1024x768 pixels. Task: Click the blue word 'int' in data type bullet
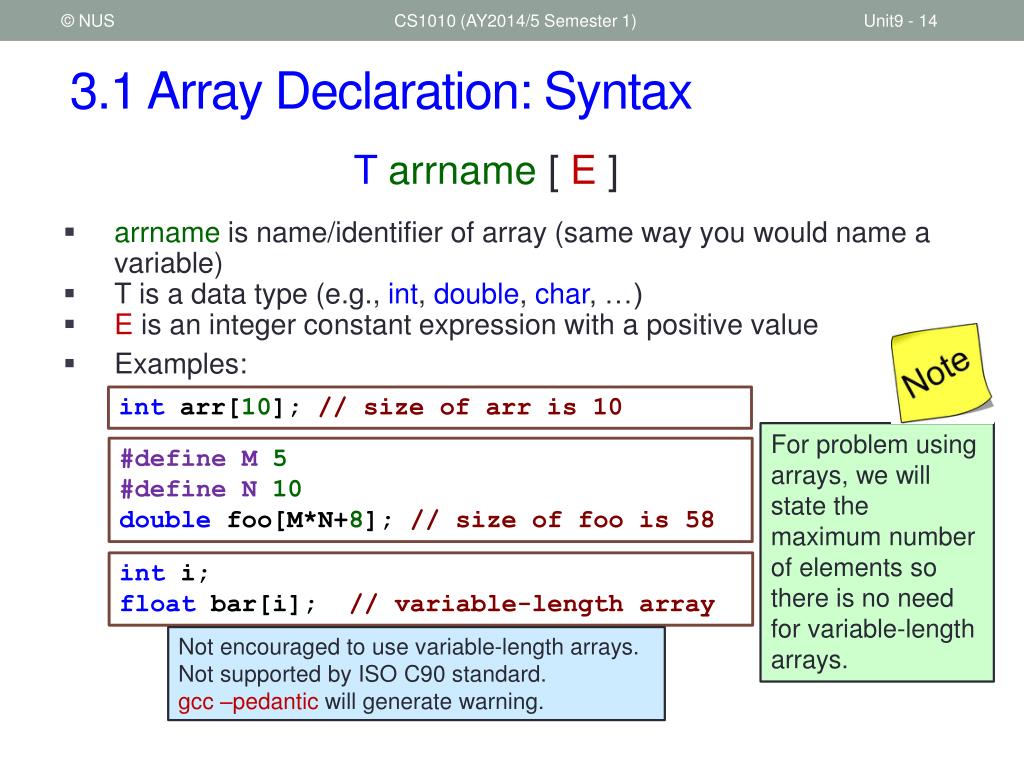click(402, 294)
